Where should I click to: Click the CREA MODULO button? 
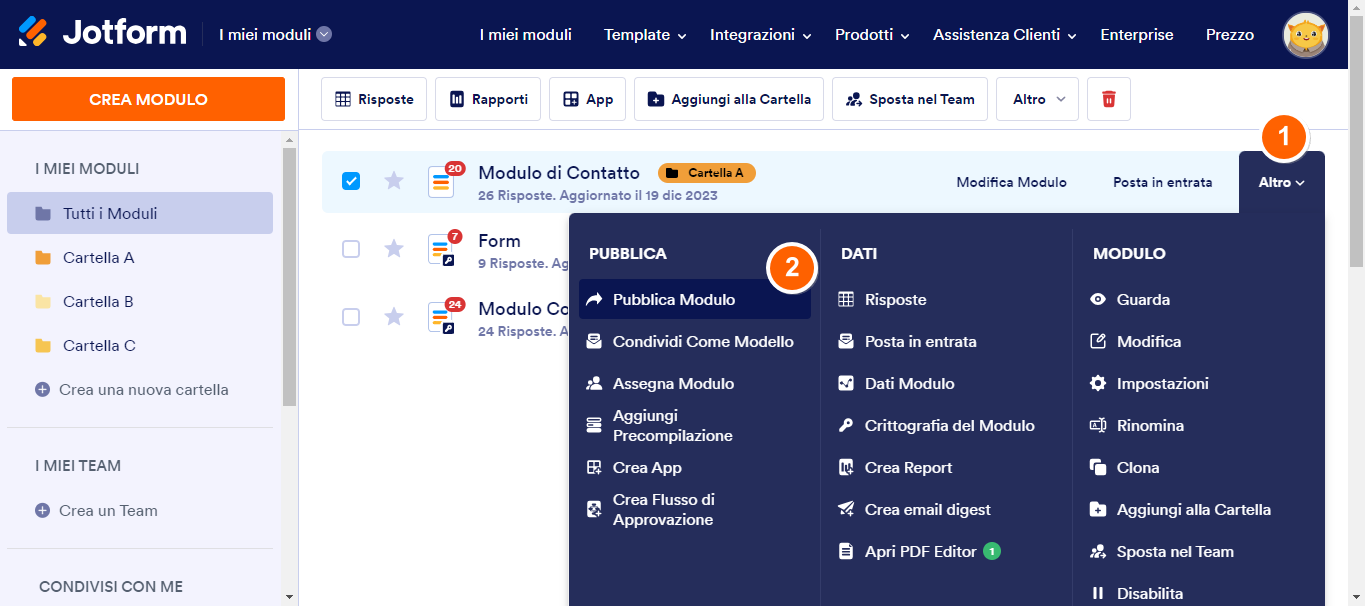[148, 99]
